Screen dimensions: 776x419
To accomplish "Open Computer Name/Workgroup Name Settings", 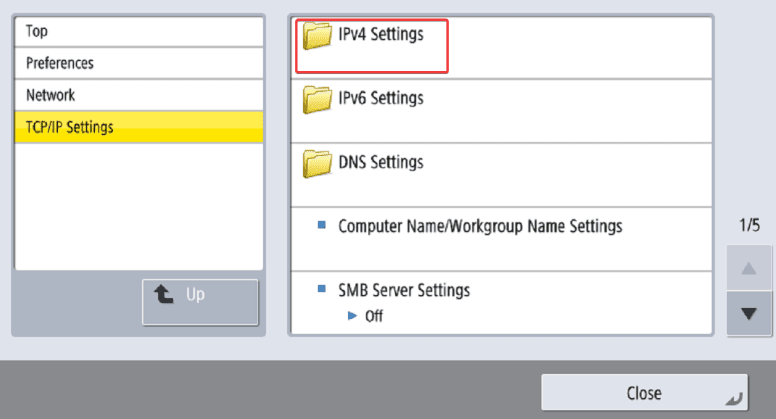I will (x=480, y=226).
